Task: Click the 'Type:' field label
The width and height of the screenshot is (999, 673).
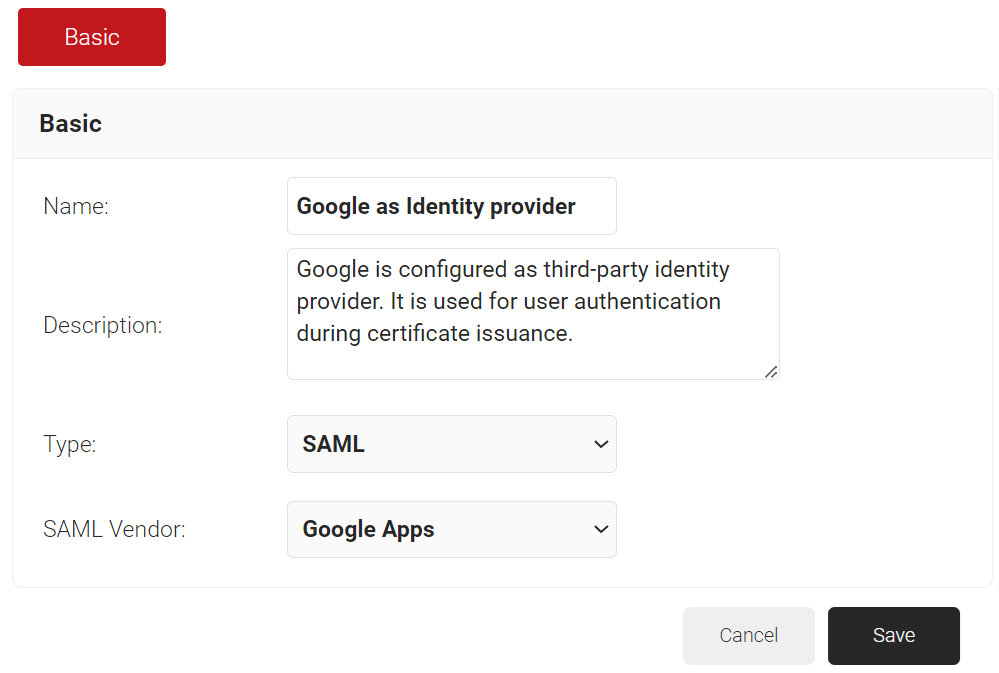Action: pyautogui.click(x=70, y=445)
